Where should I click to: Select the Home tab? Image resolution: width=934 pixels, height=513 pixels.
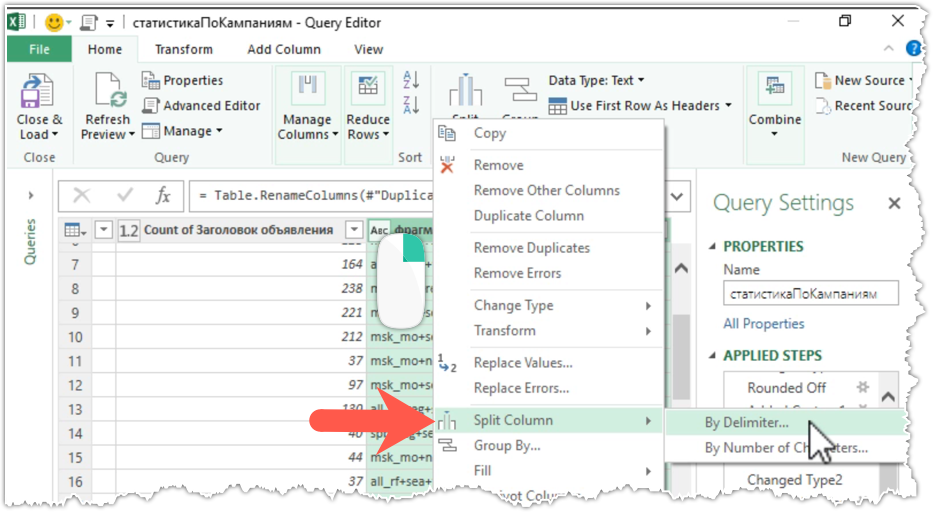105,49
